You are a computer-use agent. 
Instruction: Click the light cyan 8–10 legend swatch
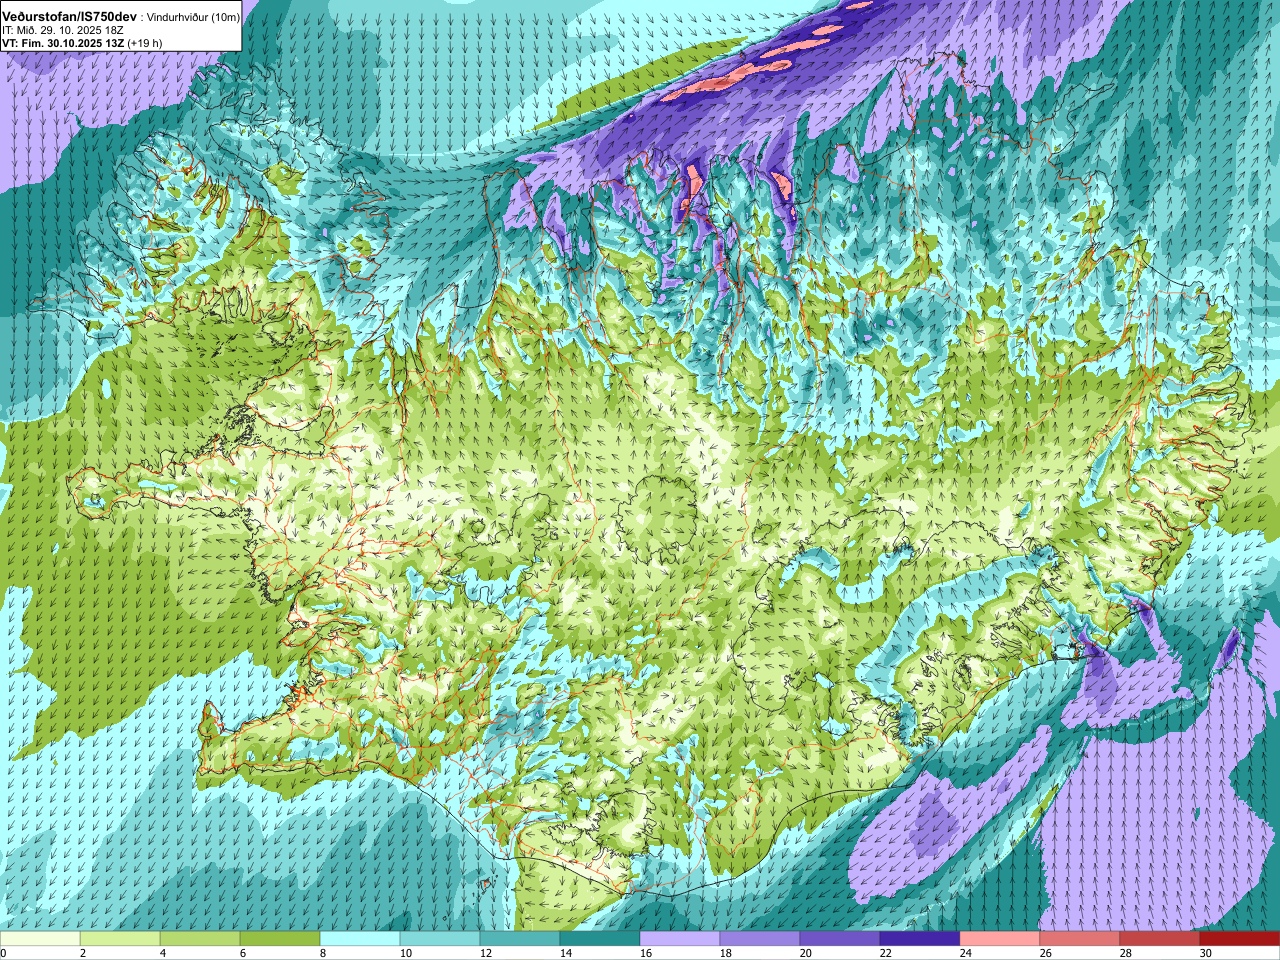coord(360,939)
